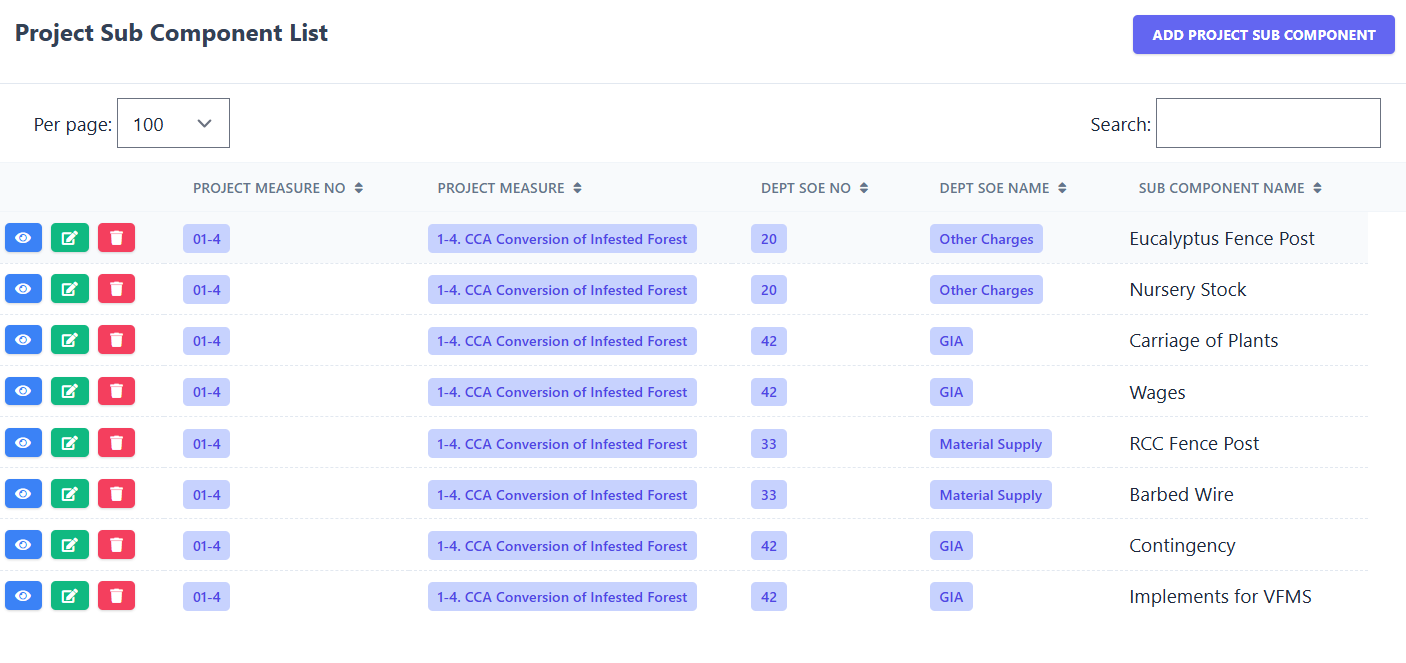1406x663 pixels.
Task: Delete the Barbed Wire entry
Action: tap(116, 493)
